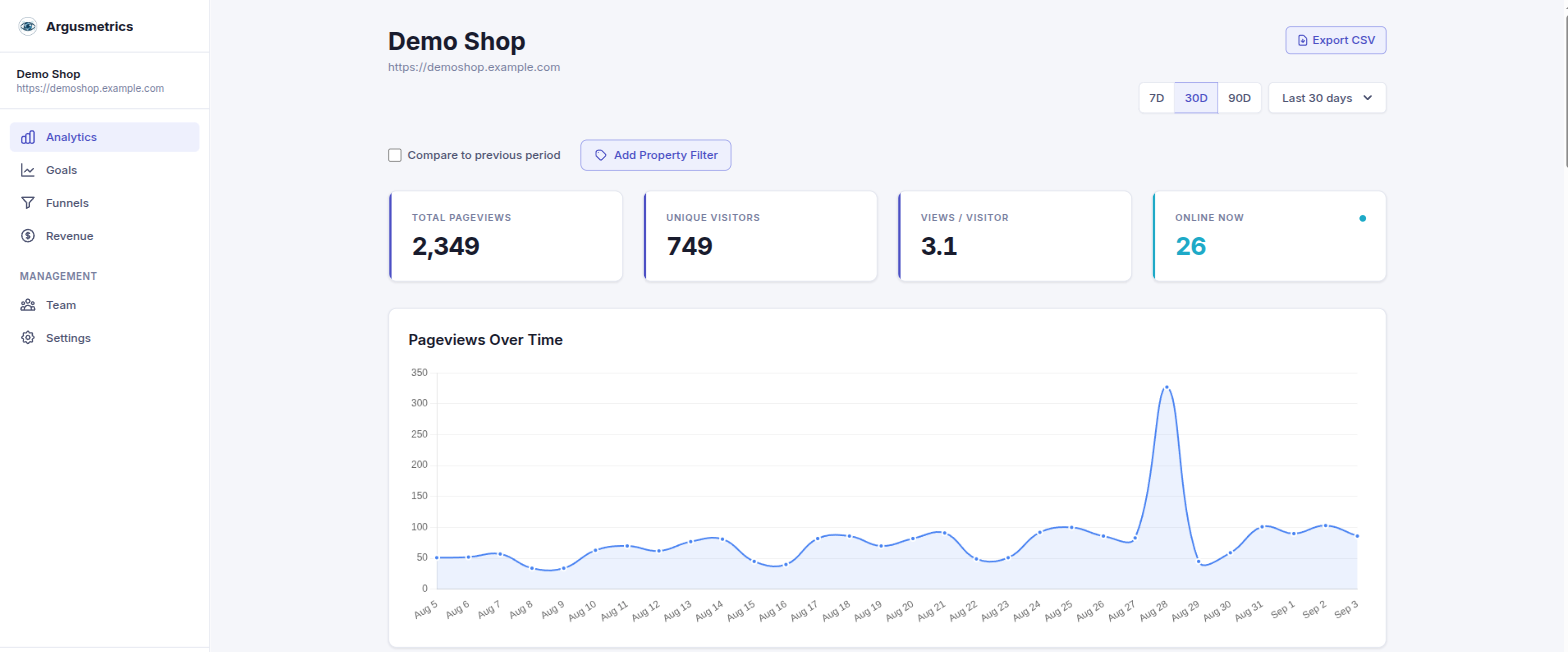This screenshot has width=1568, height=652.
Task: Click the Aug 28 peak point on chart
Action: point(1166,387)
